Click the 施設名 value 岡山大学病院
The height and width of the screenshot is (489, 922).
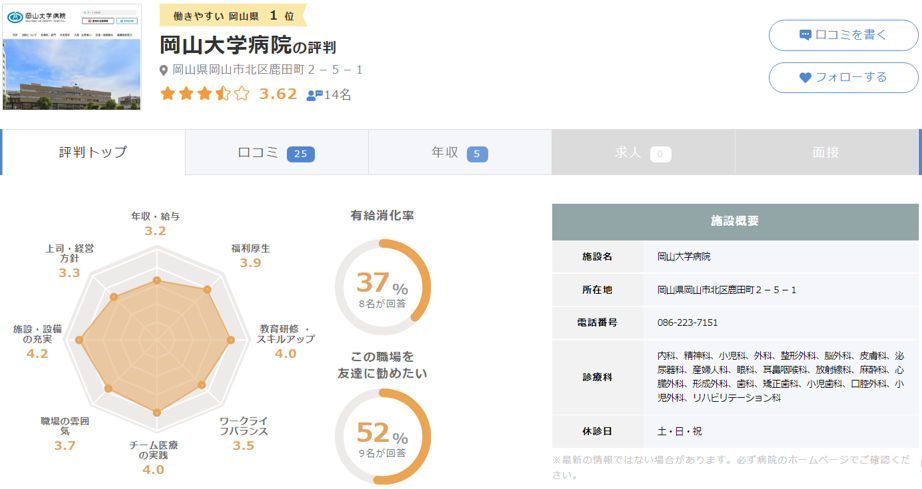[684, 257]
